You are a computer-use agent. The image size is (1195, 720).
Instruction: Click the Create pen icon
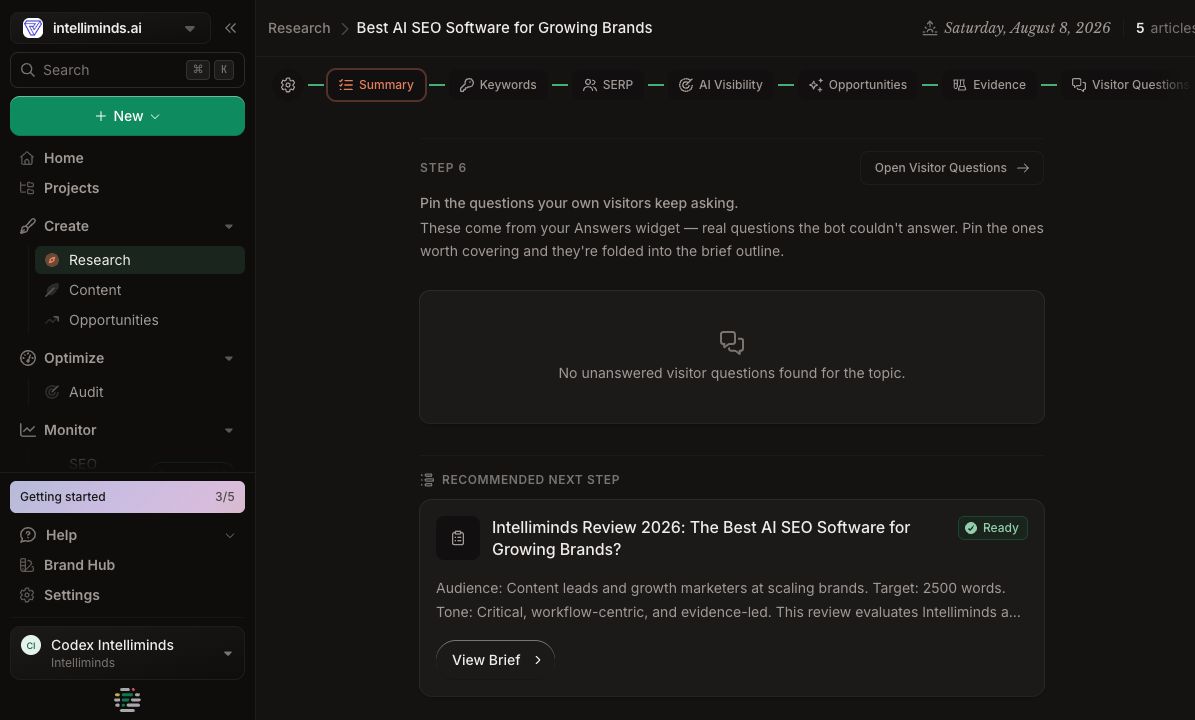[x=27, y=226]
